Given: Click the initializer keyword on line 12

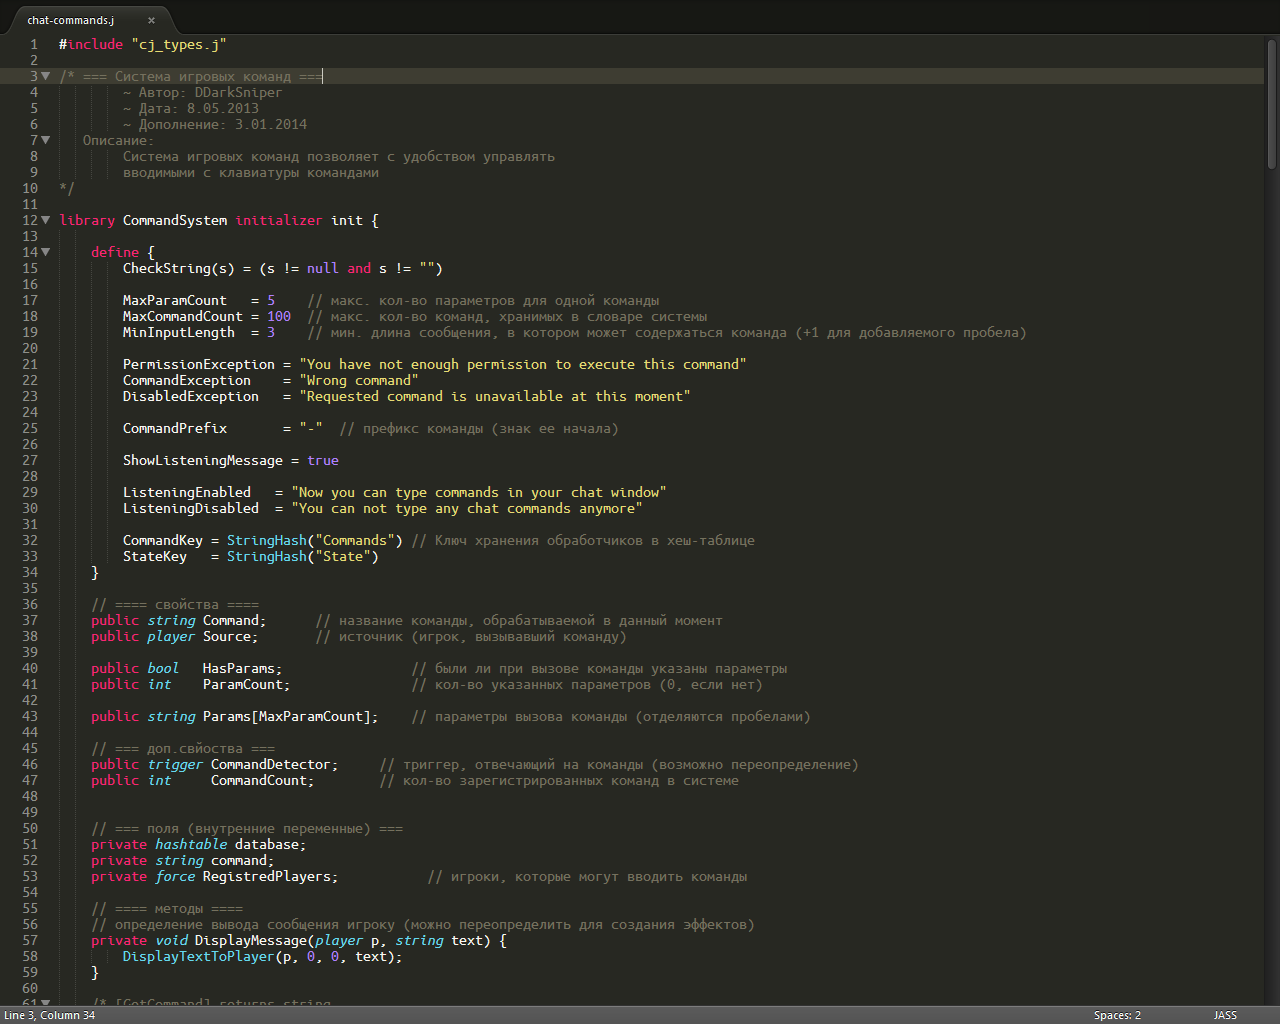Looking at the screenshot, I should click(x=279, y=220).
